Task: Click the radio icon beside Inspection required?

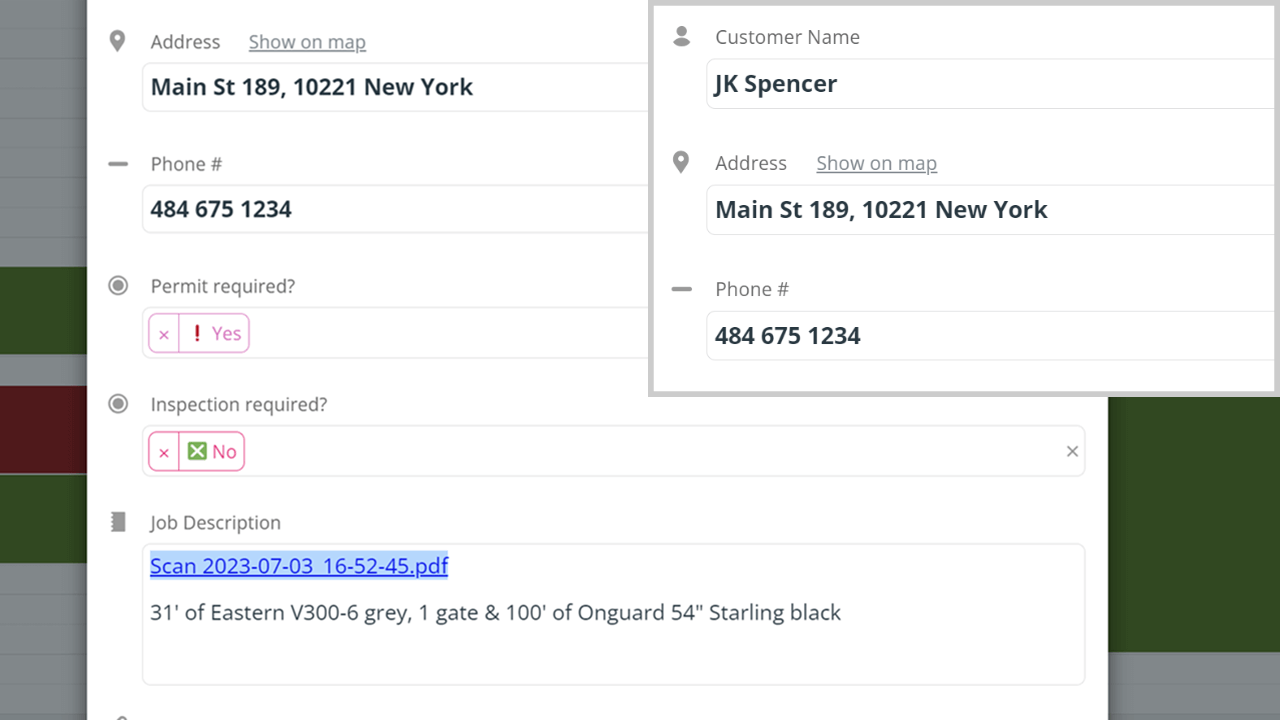Action: click(118, 404)
